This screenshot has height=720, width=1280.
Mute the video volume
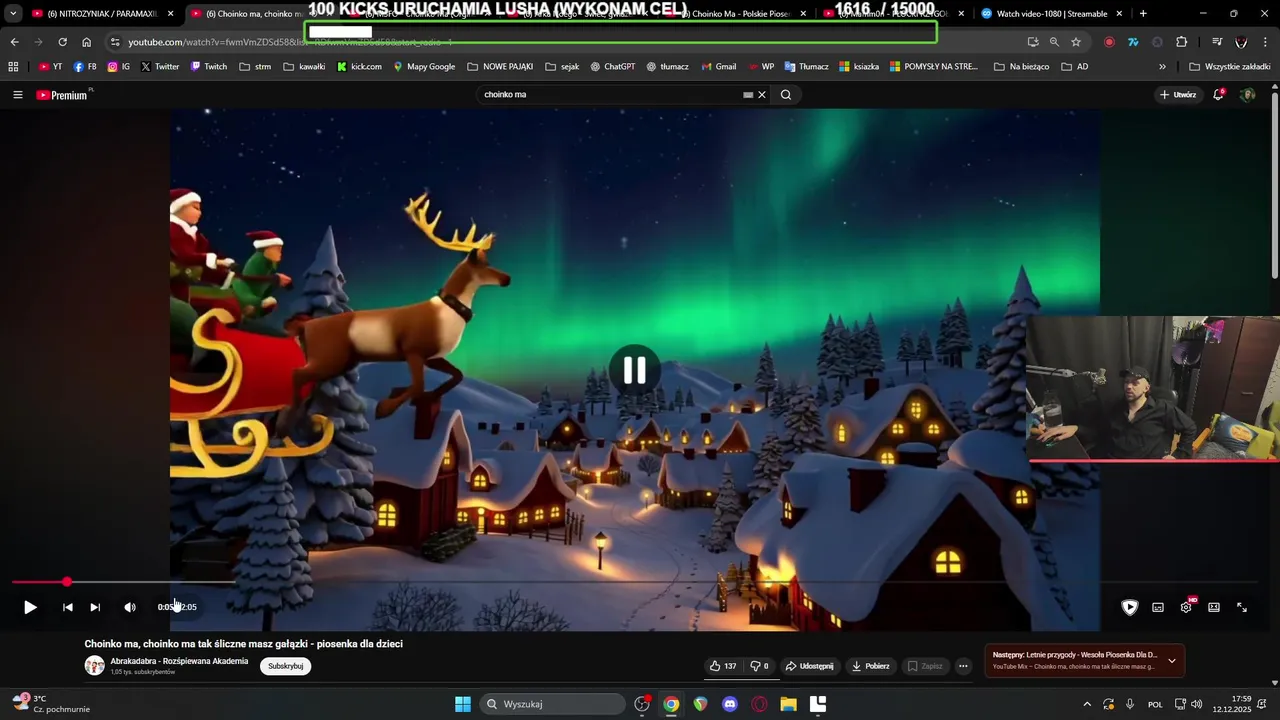point(130,607)
